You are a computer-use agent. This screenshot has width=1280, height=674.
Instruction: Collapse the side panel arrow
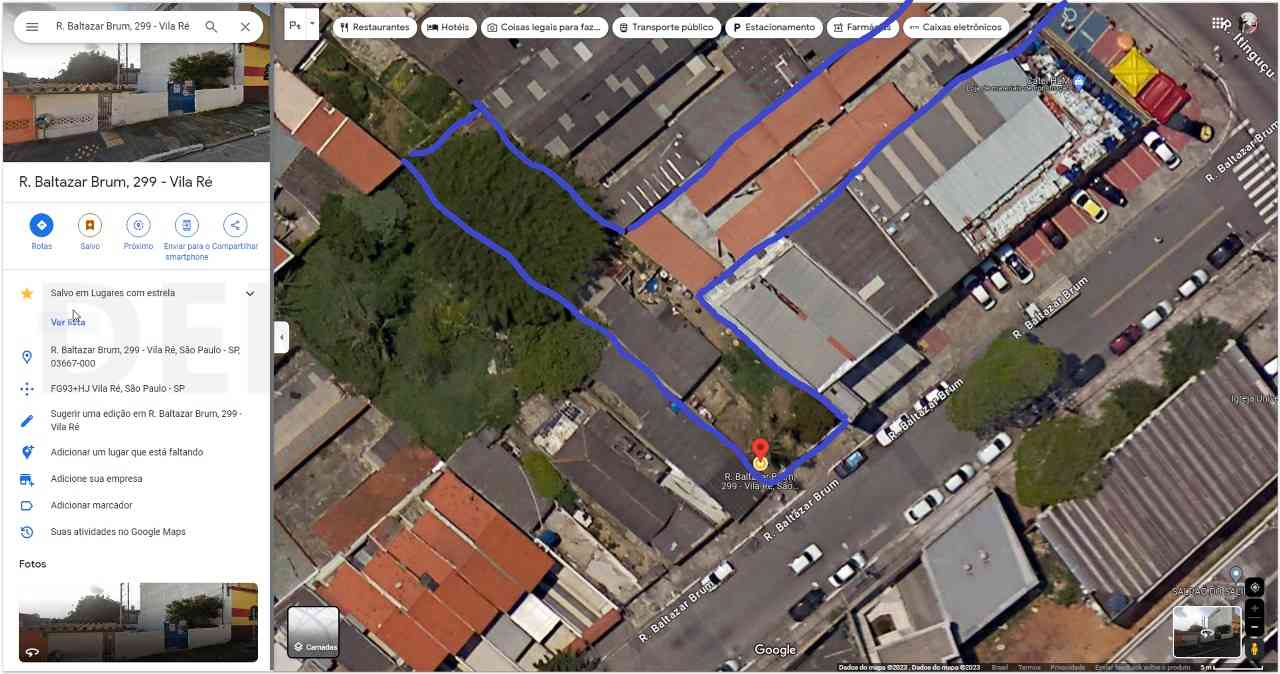tap(281, 337)
